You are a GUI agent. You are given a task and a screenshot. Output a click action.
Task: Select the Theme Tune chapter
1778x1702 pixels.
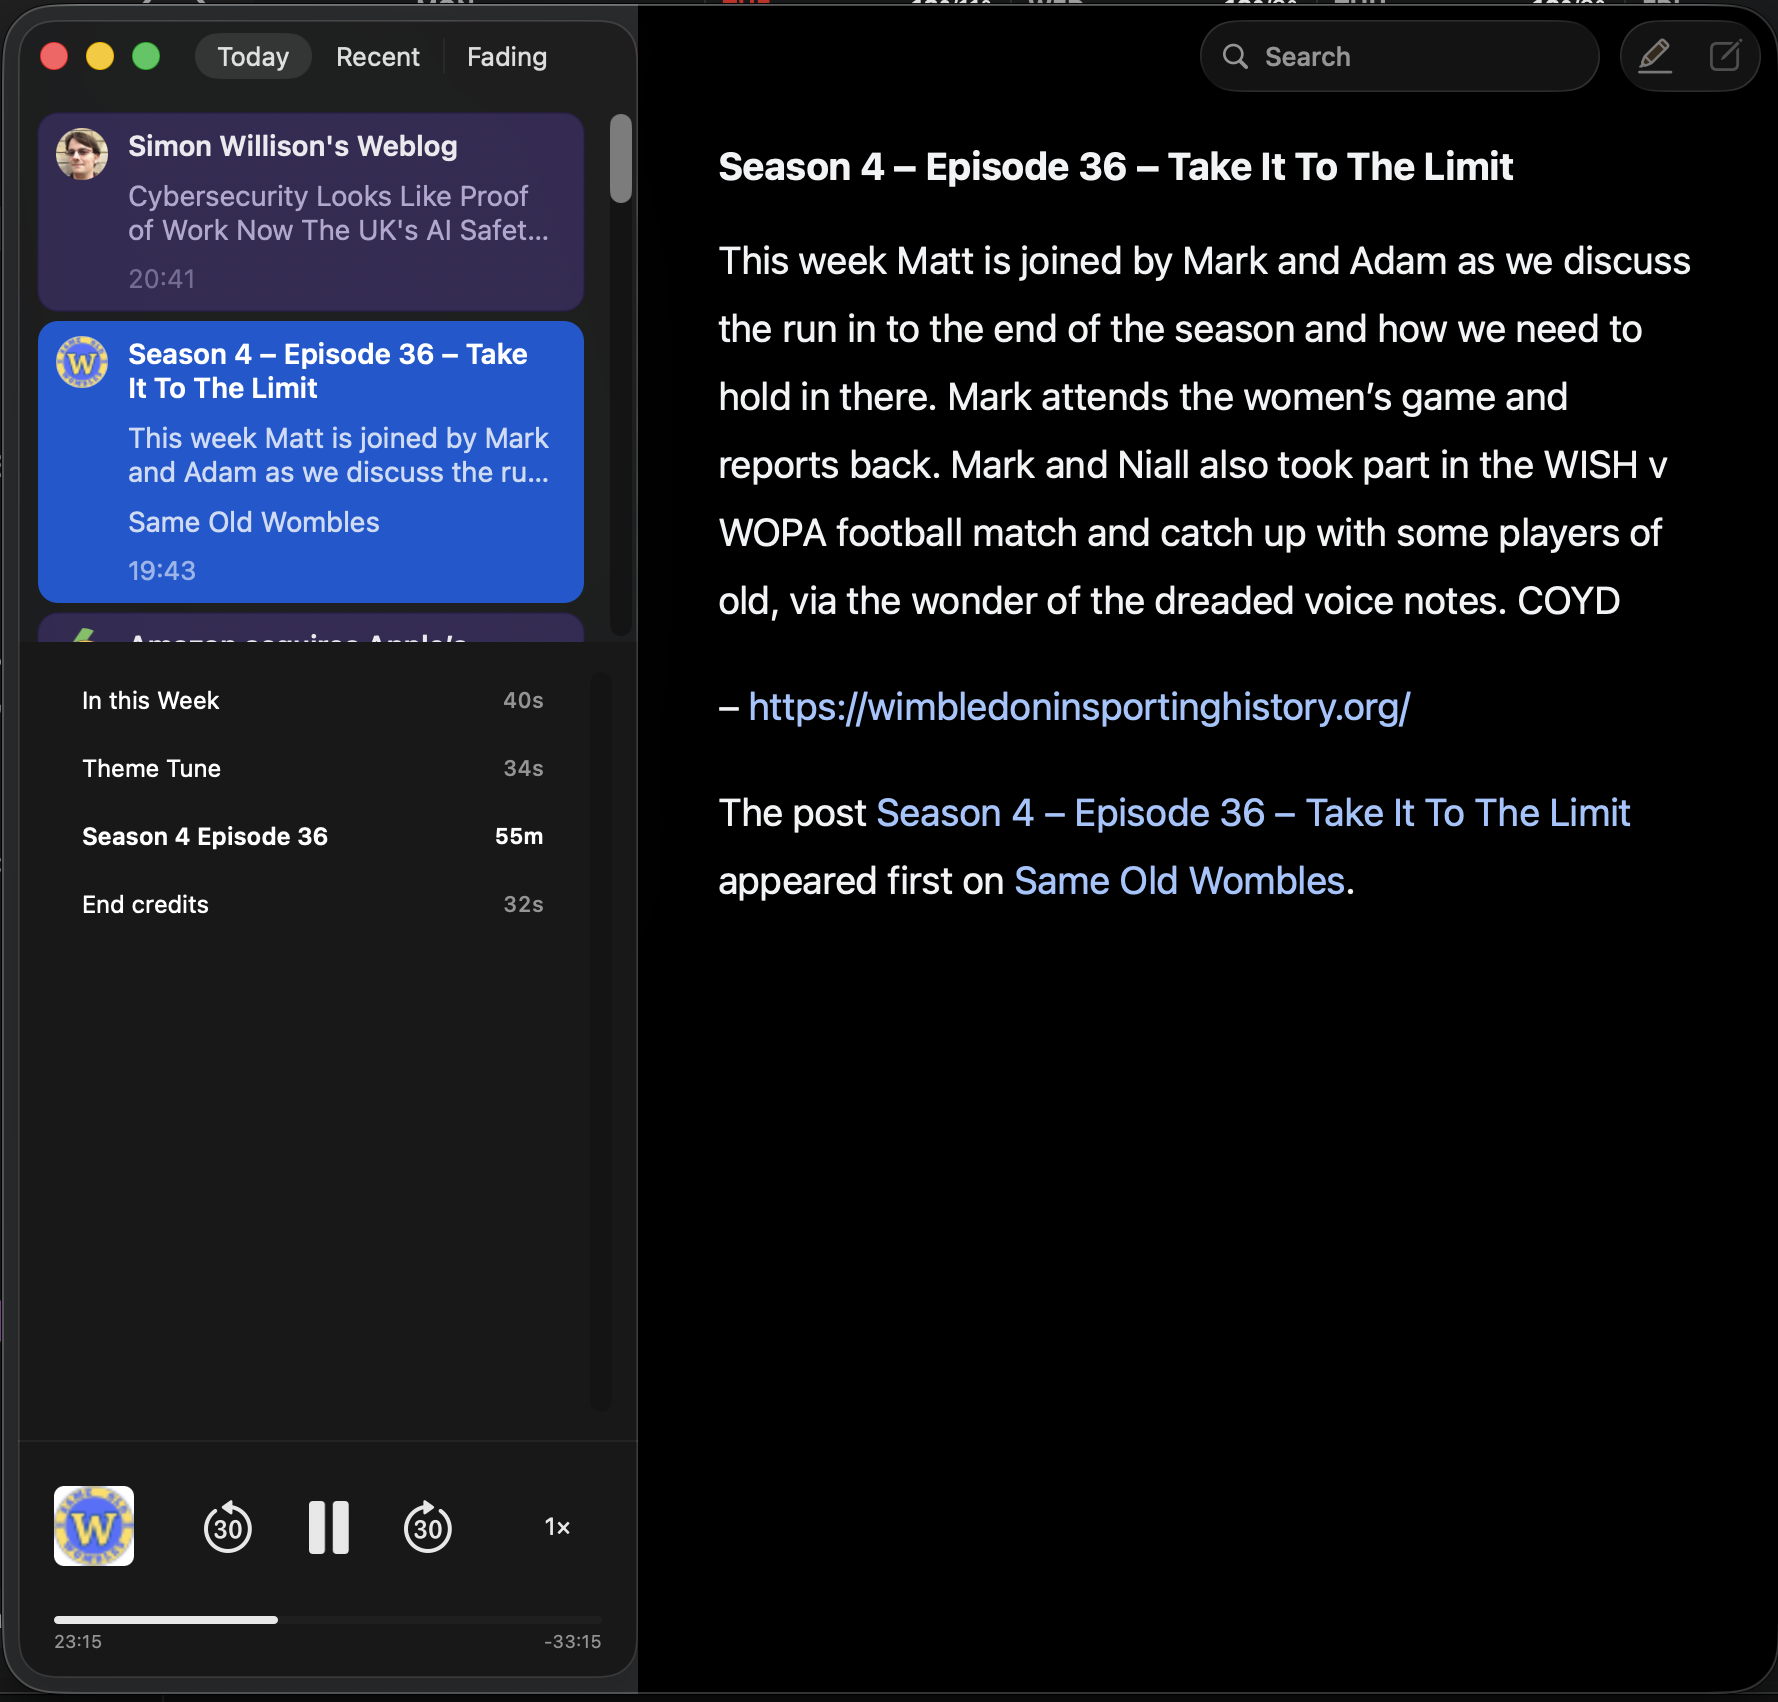coord(151,768)
